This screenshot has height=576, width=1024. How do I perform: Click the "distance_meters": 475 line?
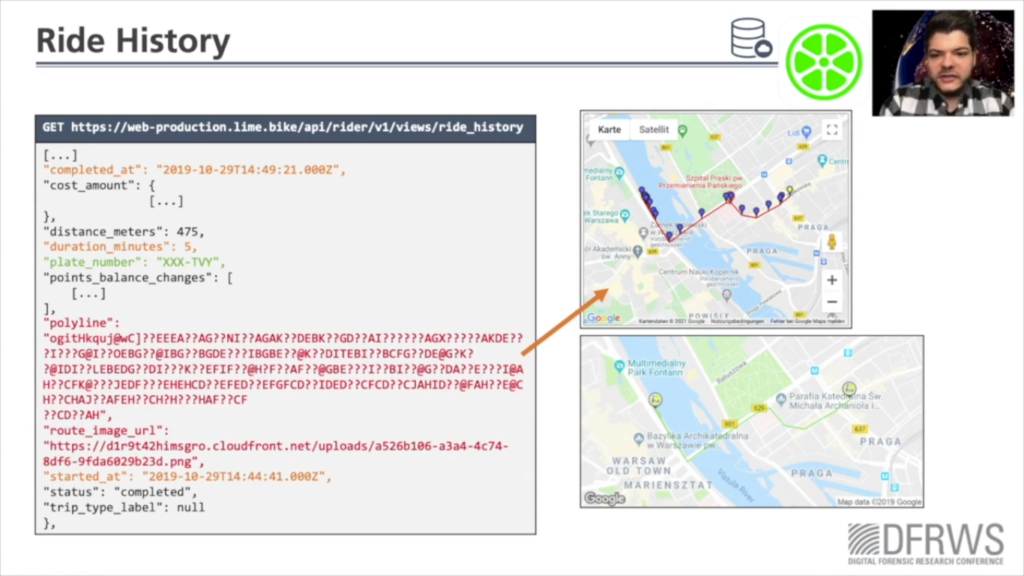click(x=123, y=232)
